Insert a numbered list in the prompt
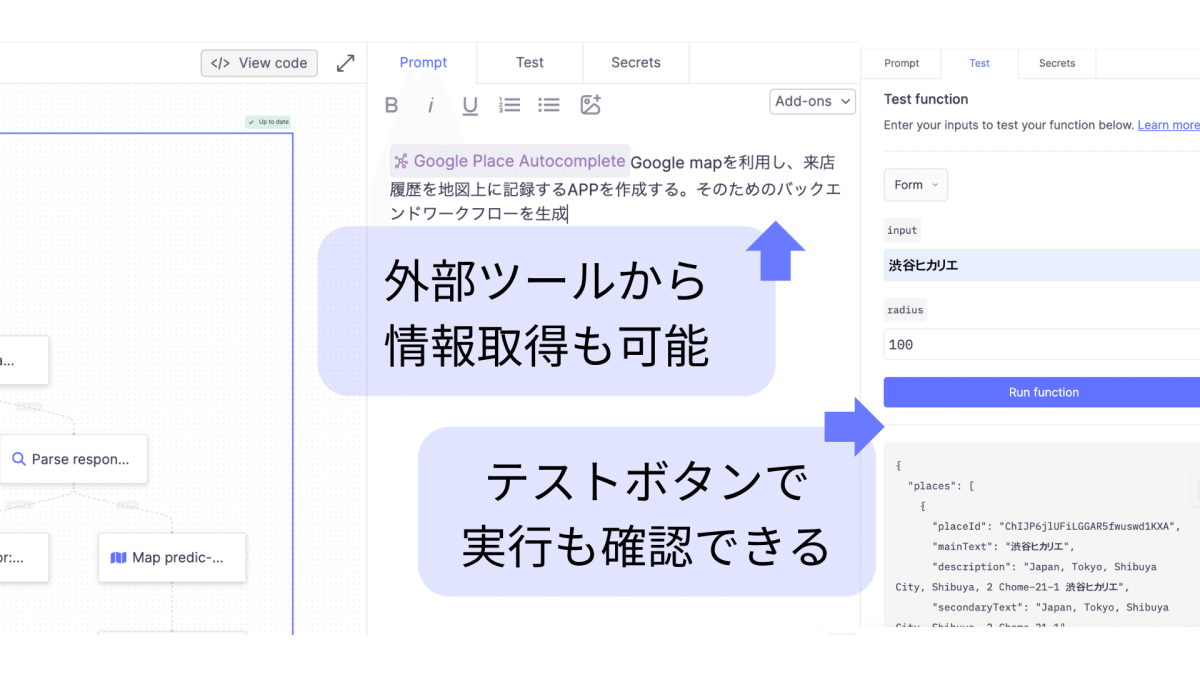1200x675 pixels. [510, 105]
